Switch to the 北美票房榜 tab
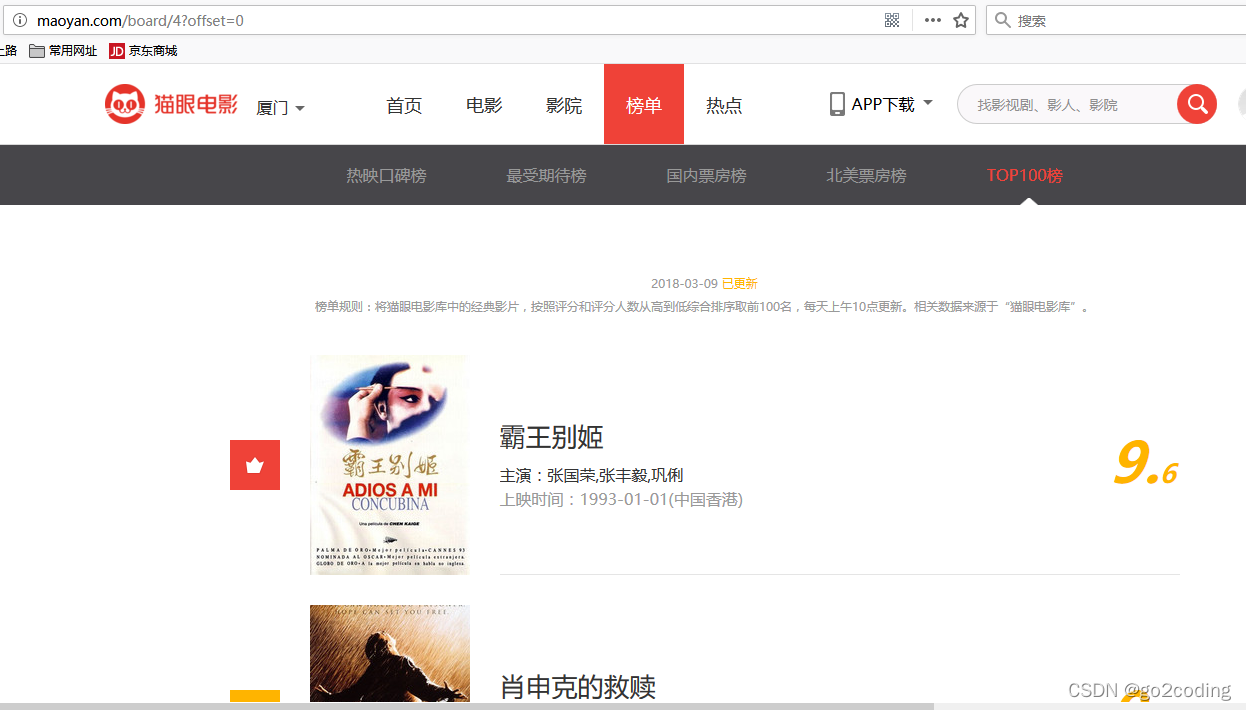Viewport: 1246px width, 710px height. 866,176
